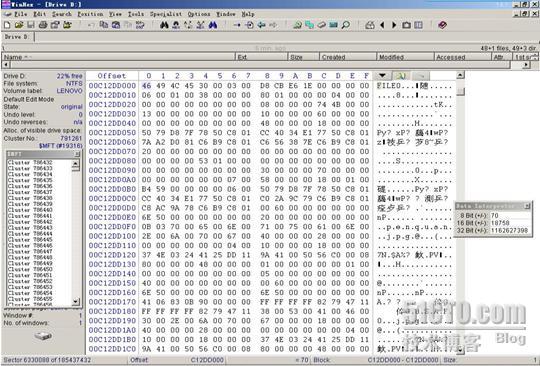The height and width of the screenshot is (366, 540).
Task: Click the $MFT (#19316) label
Action: click(61, 146)
